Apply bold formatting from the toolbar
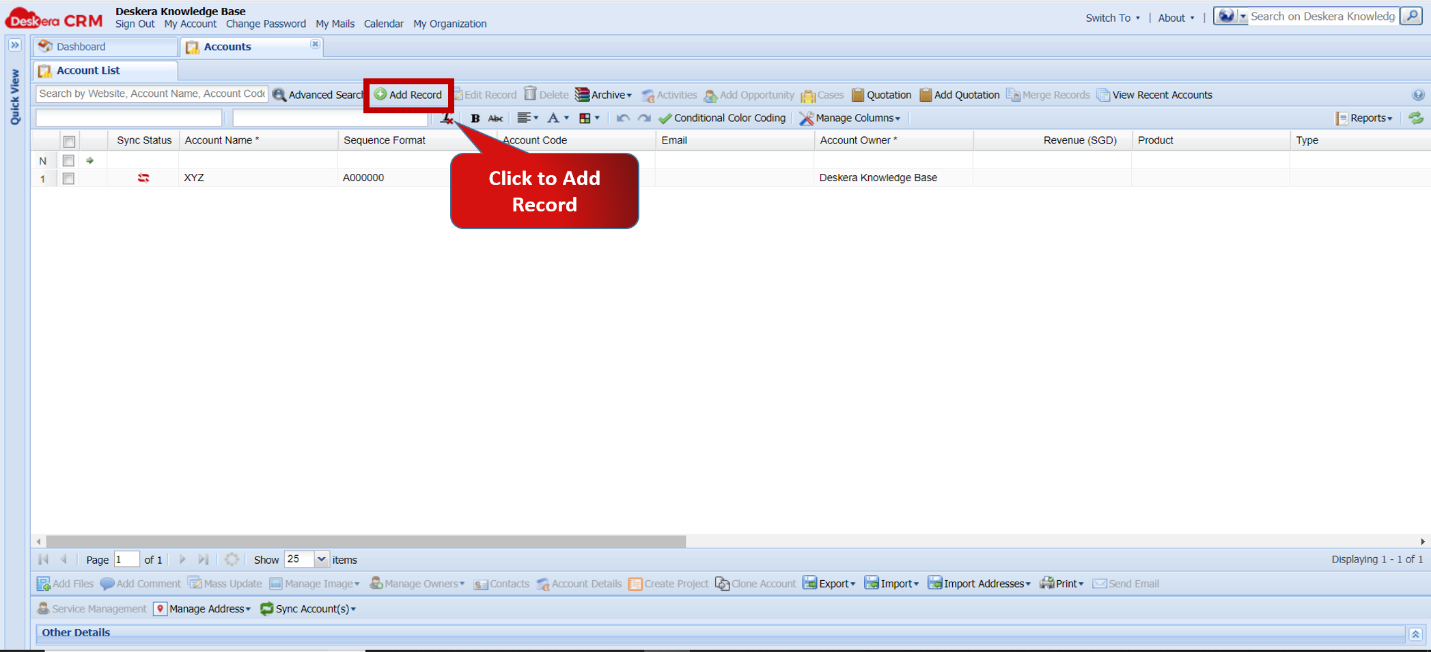Screen dimensions: 1431x652 [x=474, y=117]
